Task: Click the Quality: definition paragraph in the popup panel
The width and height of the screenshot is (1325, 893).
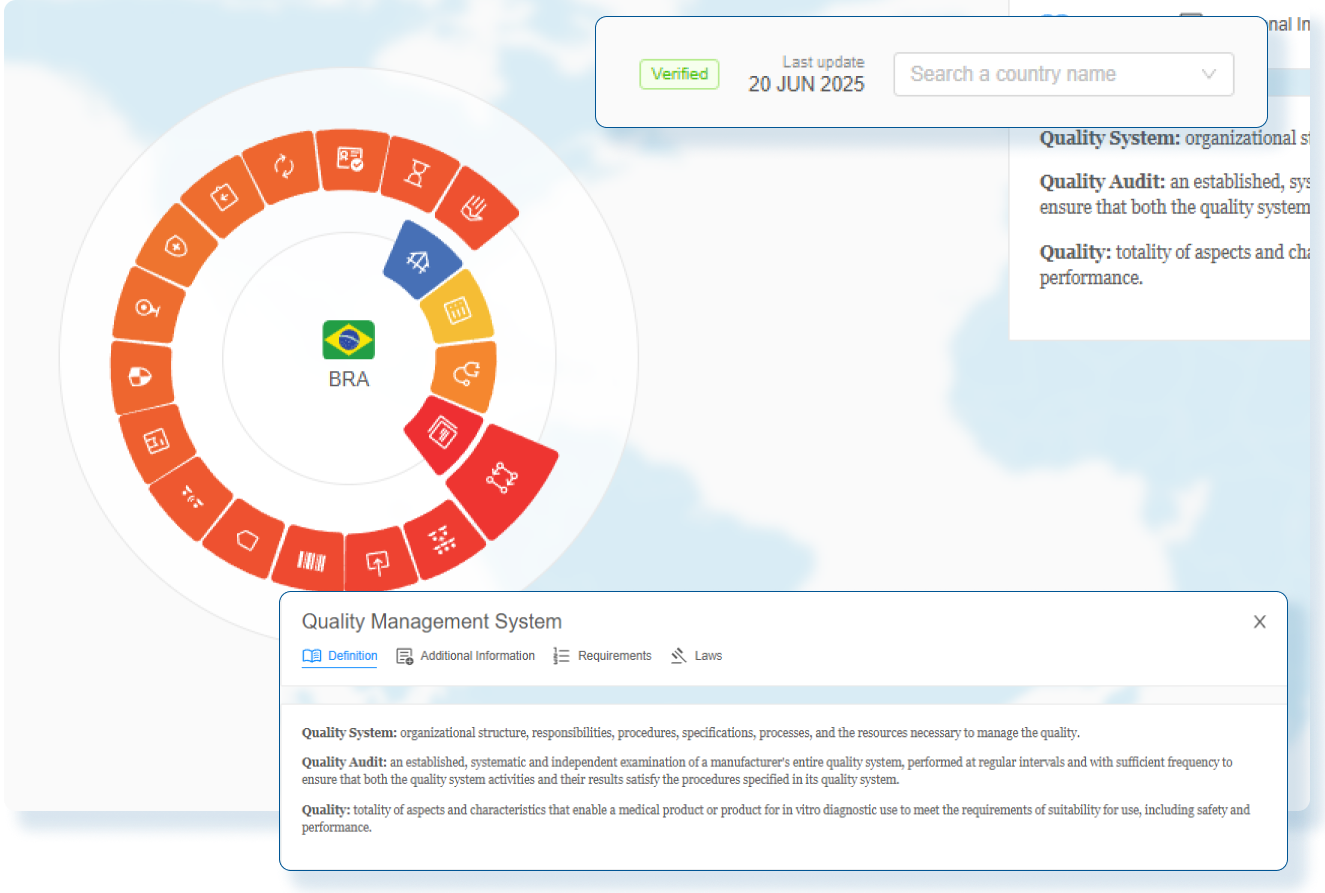Action: coord(776,818)
